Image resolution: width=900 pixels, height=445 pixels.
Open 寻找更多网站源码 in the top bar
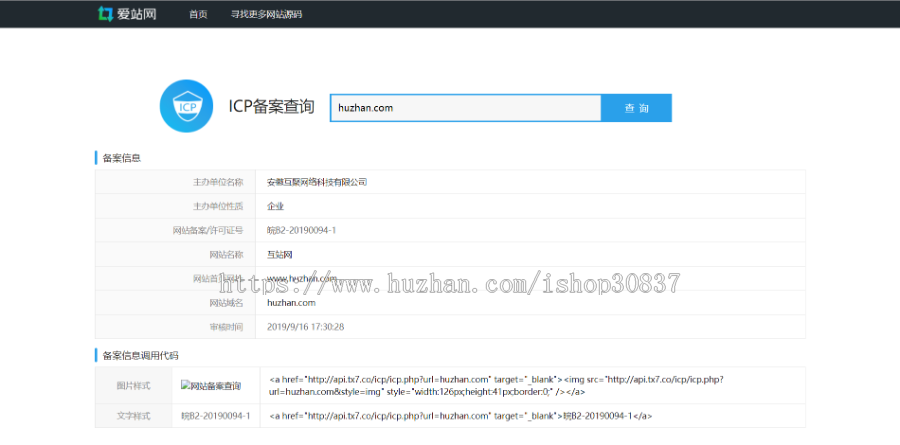pos(266,14)
